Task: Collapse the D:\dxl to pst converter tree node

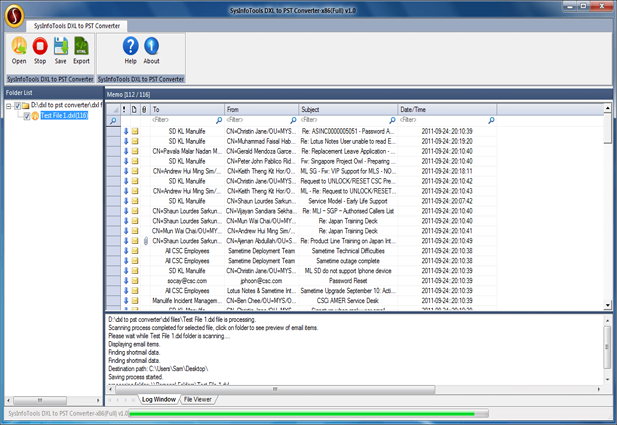Action: [x=9, y=106]
